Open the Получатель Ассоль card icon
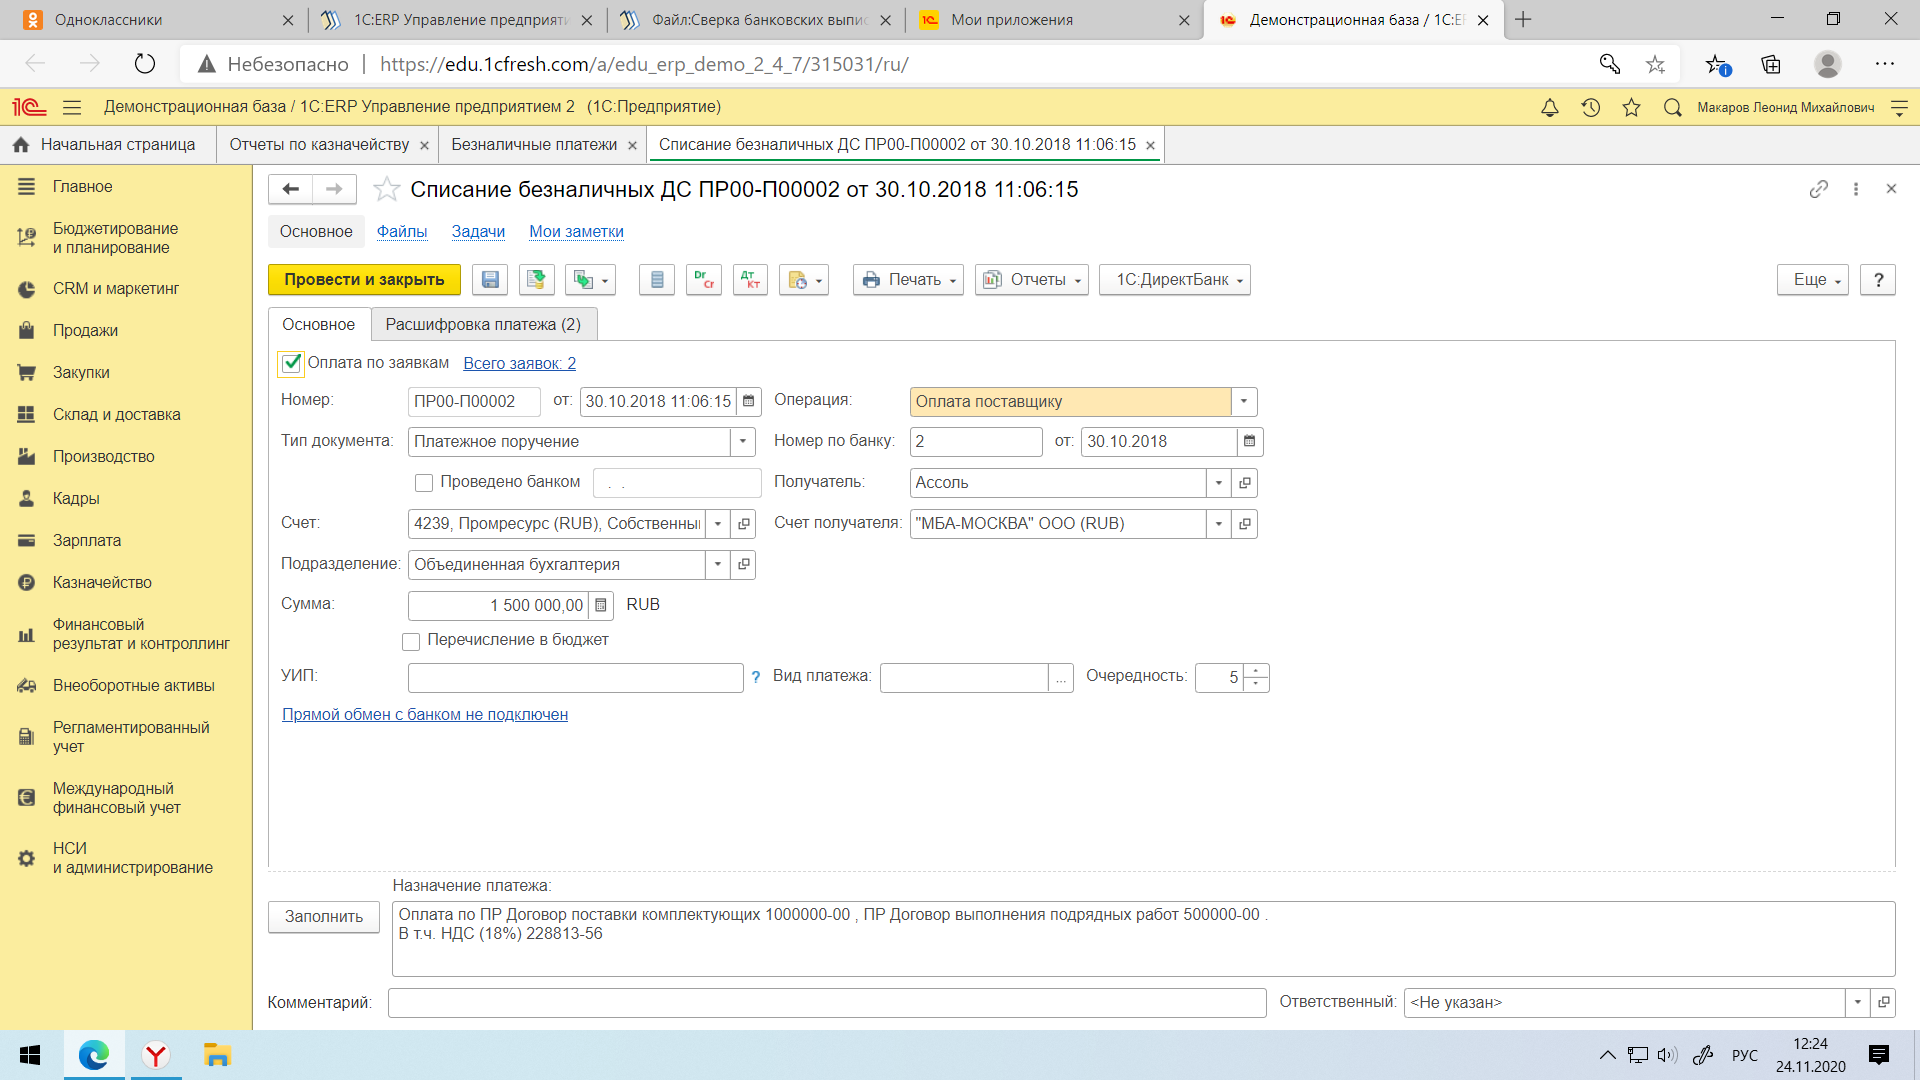The height and width of the screenshot is (1080, 1920). click(x=1245, y=483)
